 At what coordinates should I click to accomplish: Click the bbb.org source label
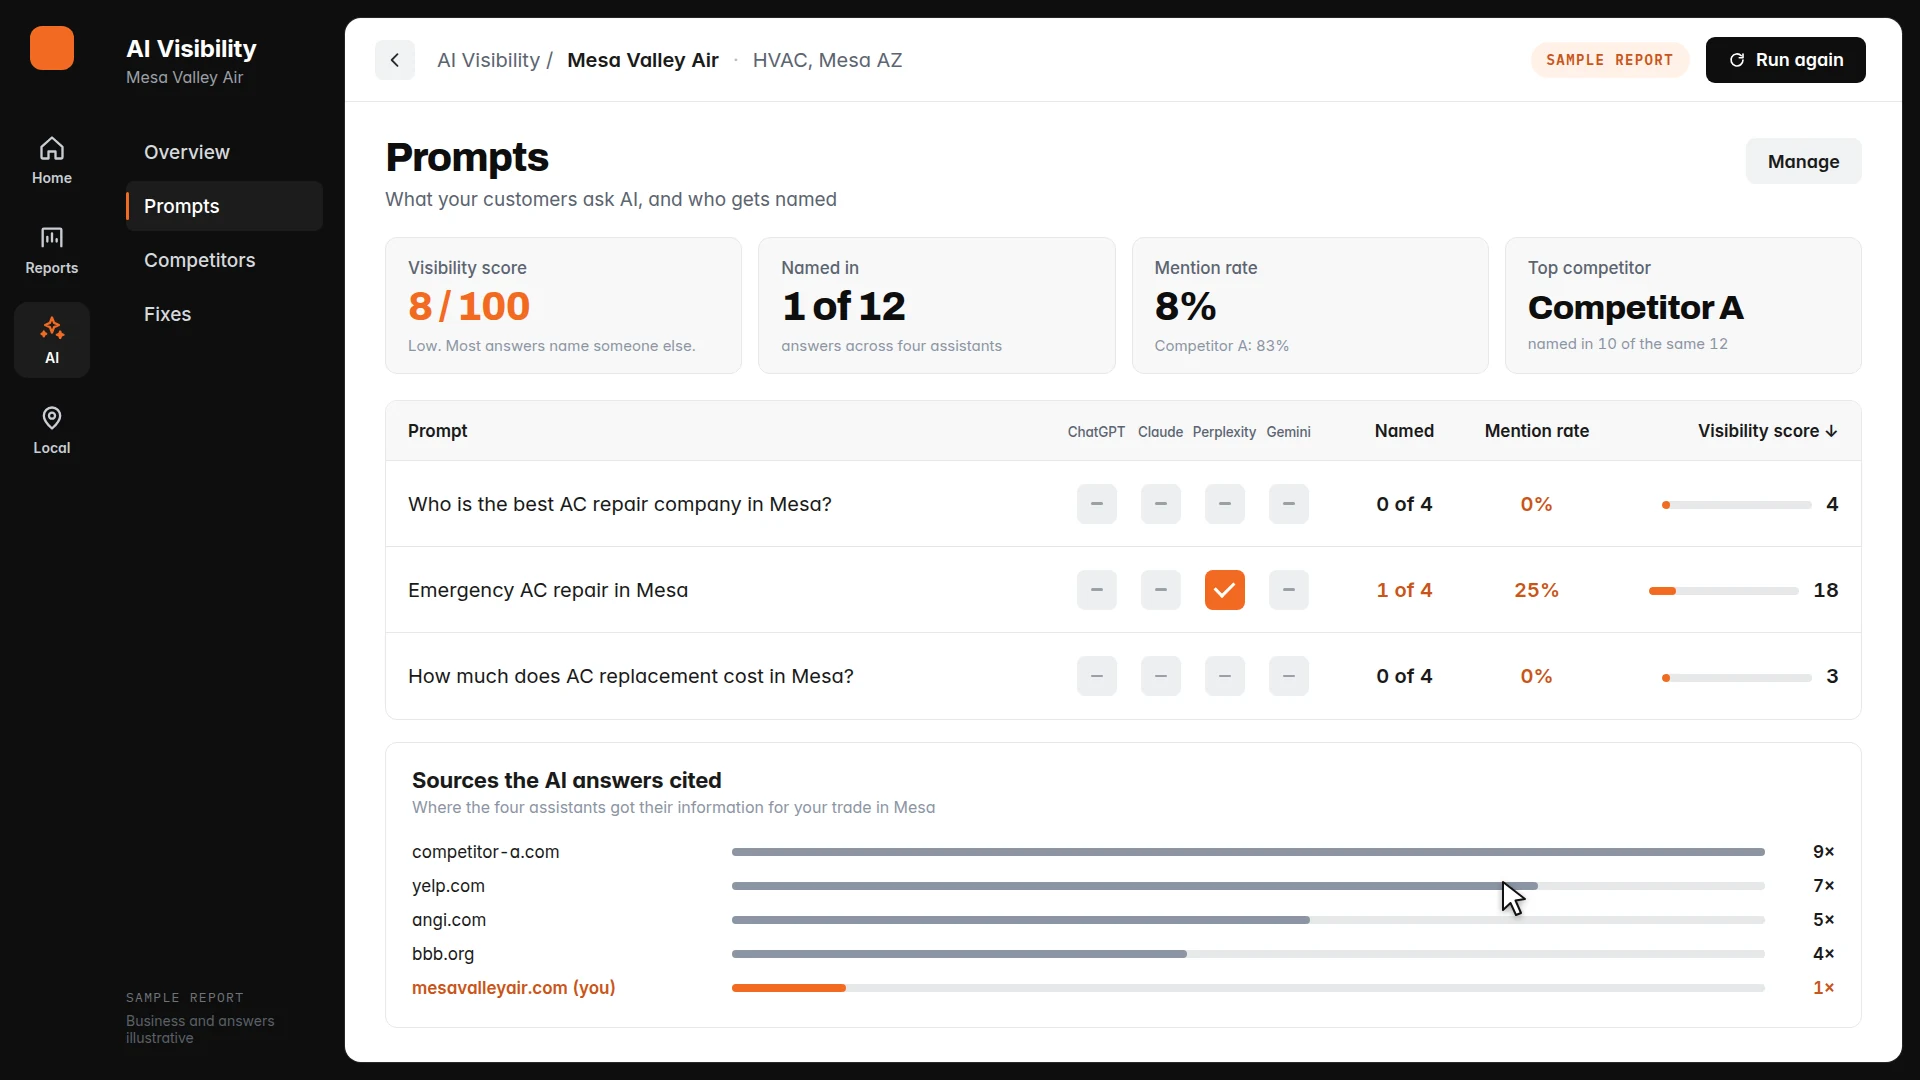[x=443, y=954]
